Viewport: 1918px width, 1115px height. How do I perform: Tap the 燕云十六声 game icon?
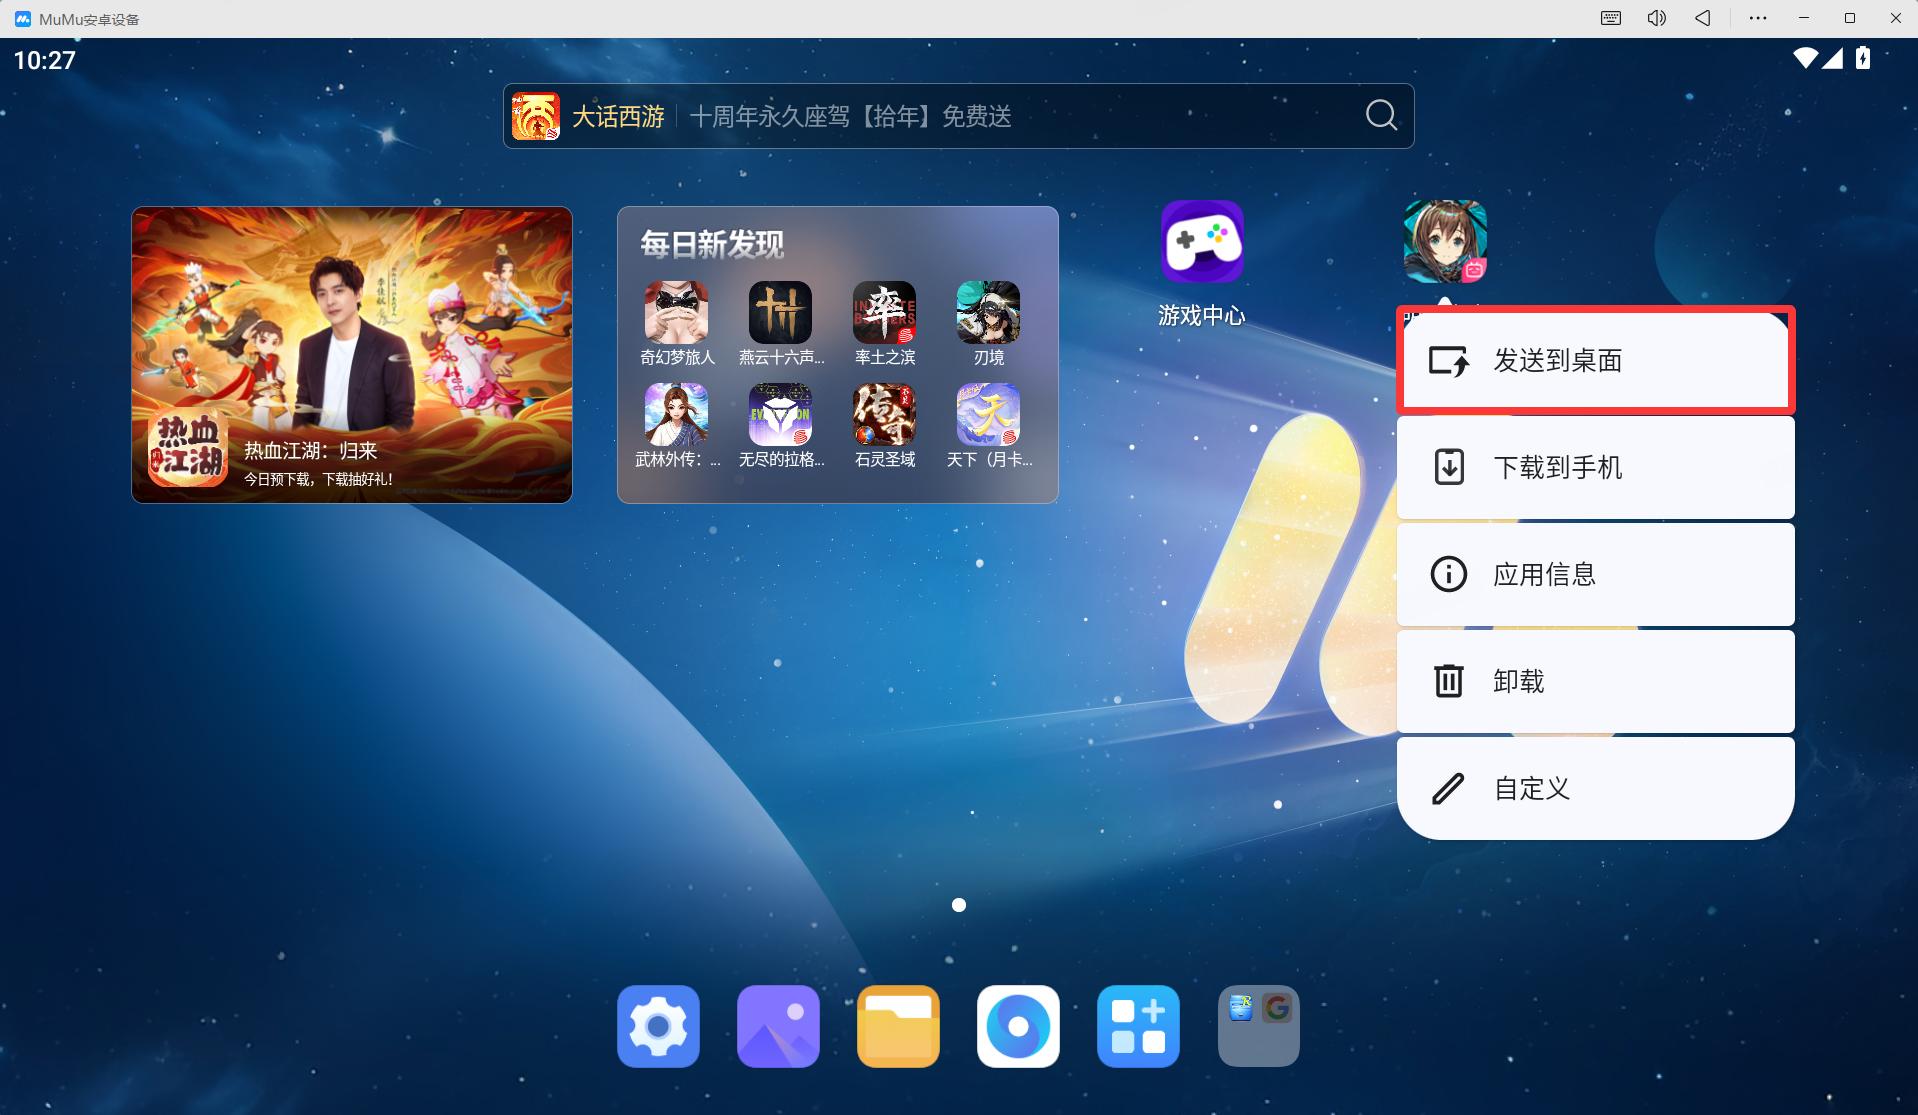point(780,313)
